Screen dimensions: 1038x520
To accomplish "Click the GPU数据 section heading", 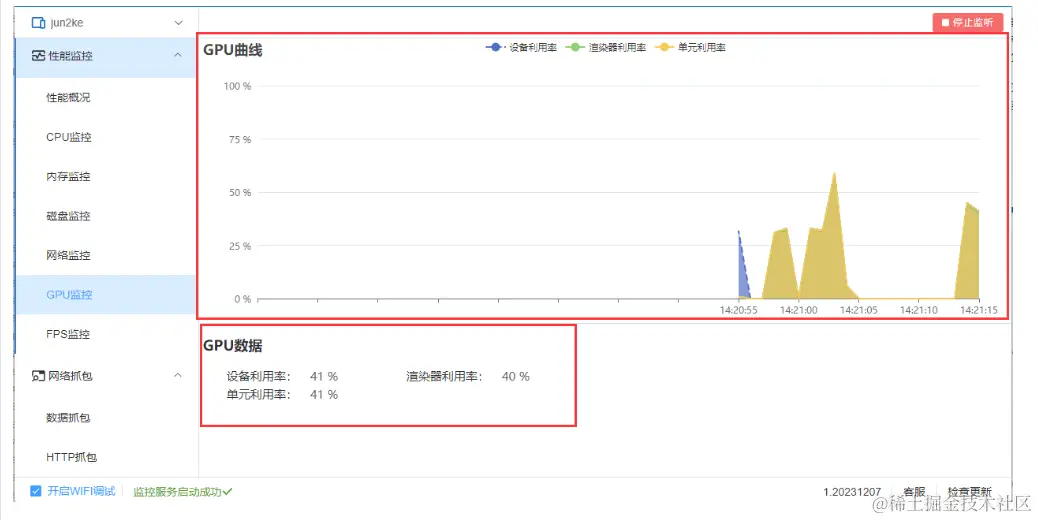I will (x=232, y=345).
